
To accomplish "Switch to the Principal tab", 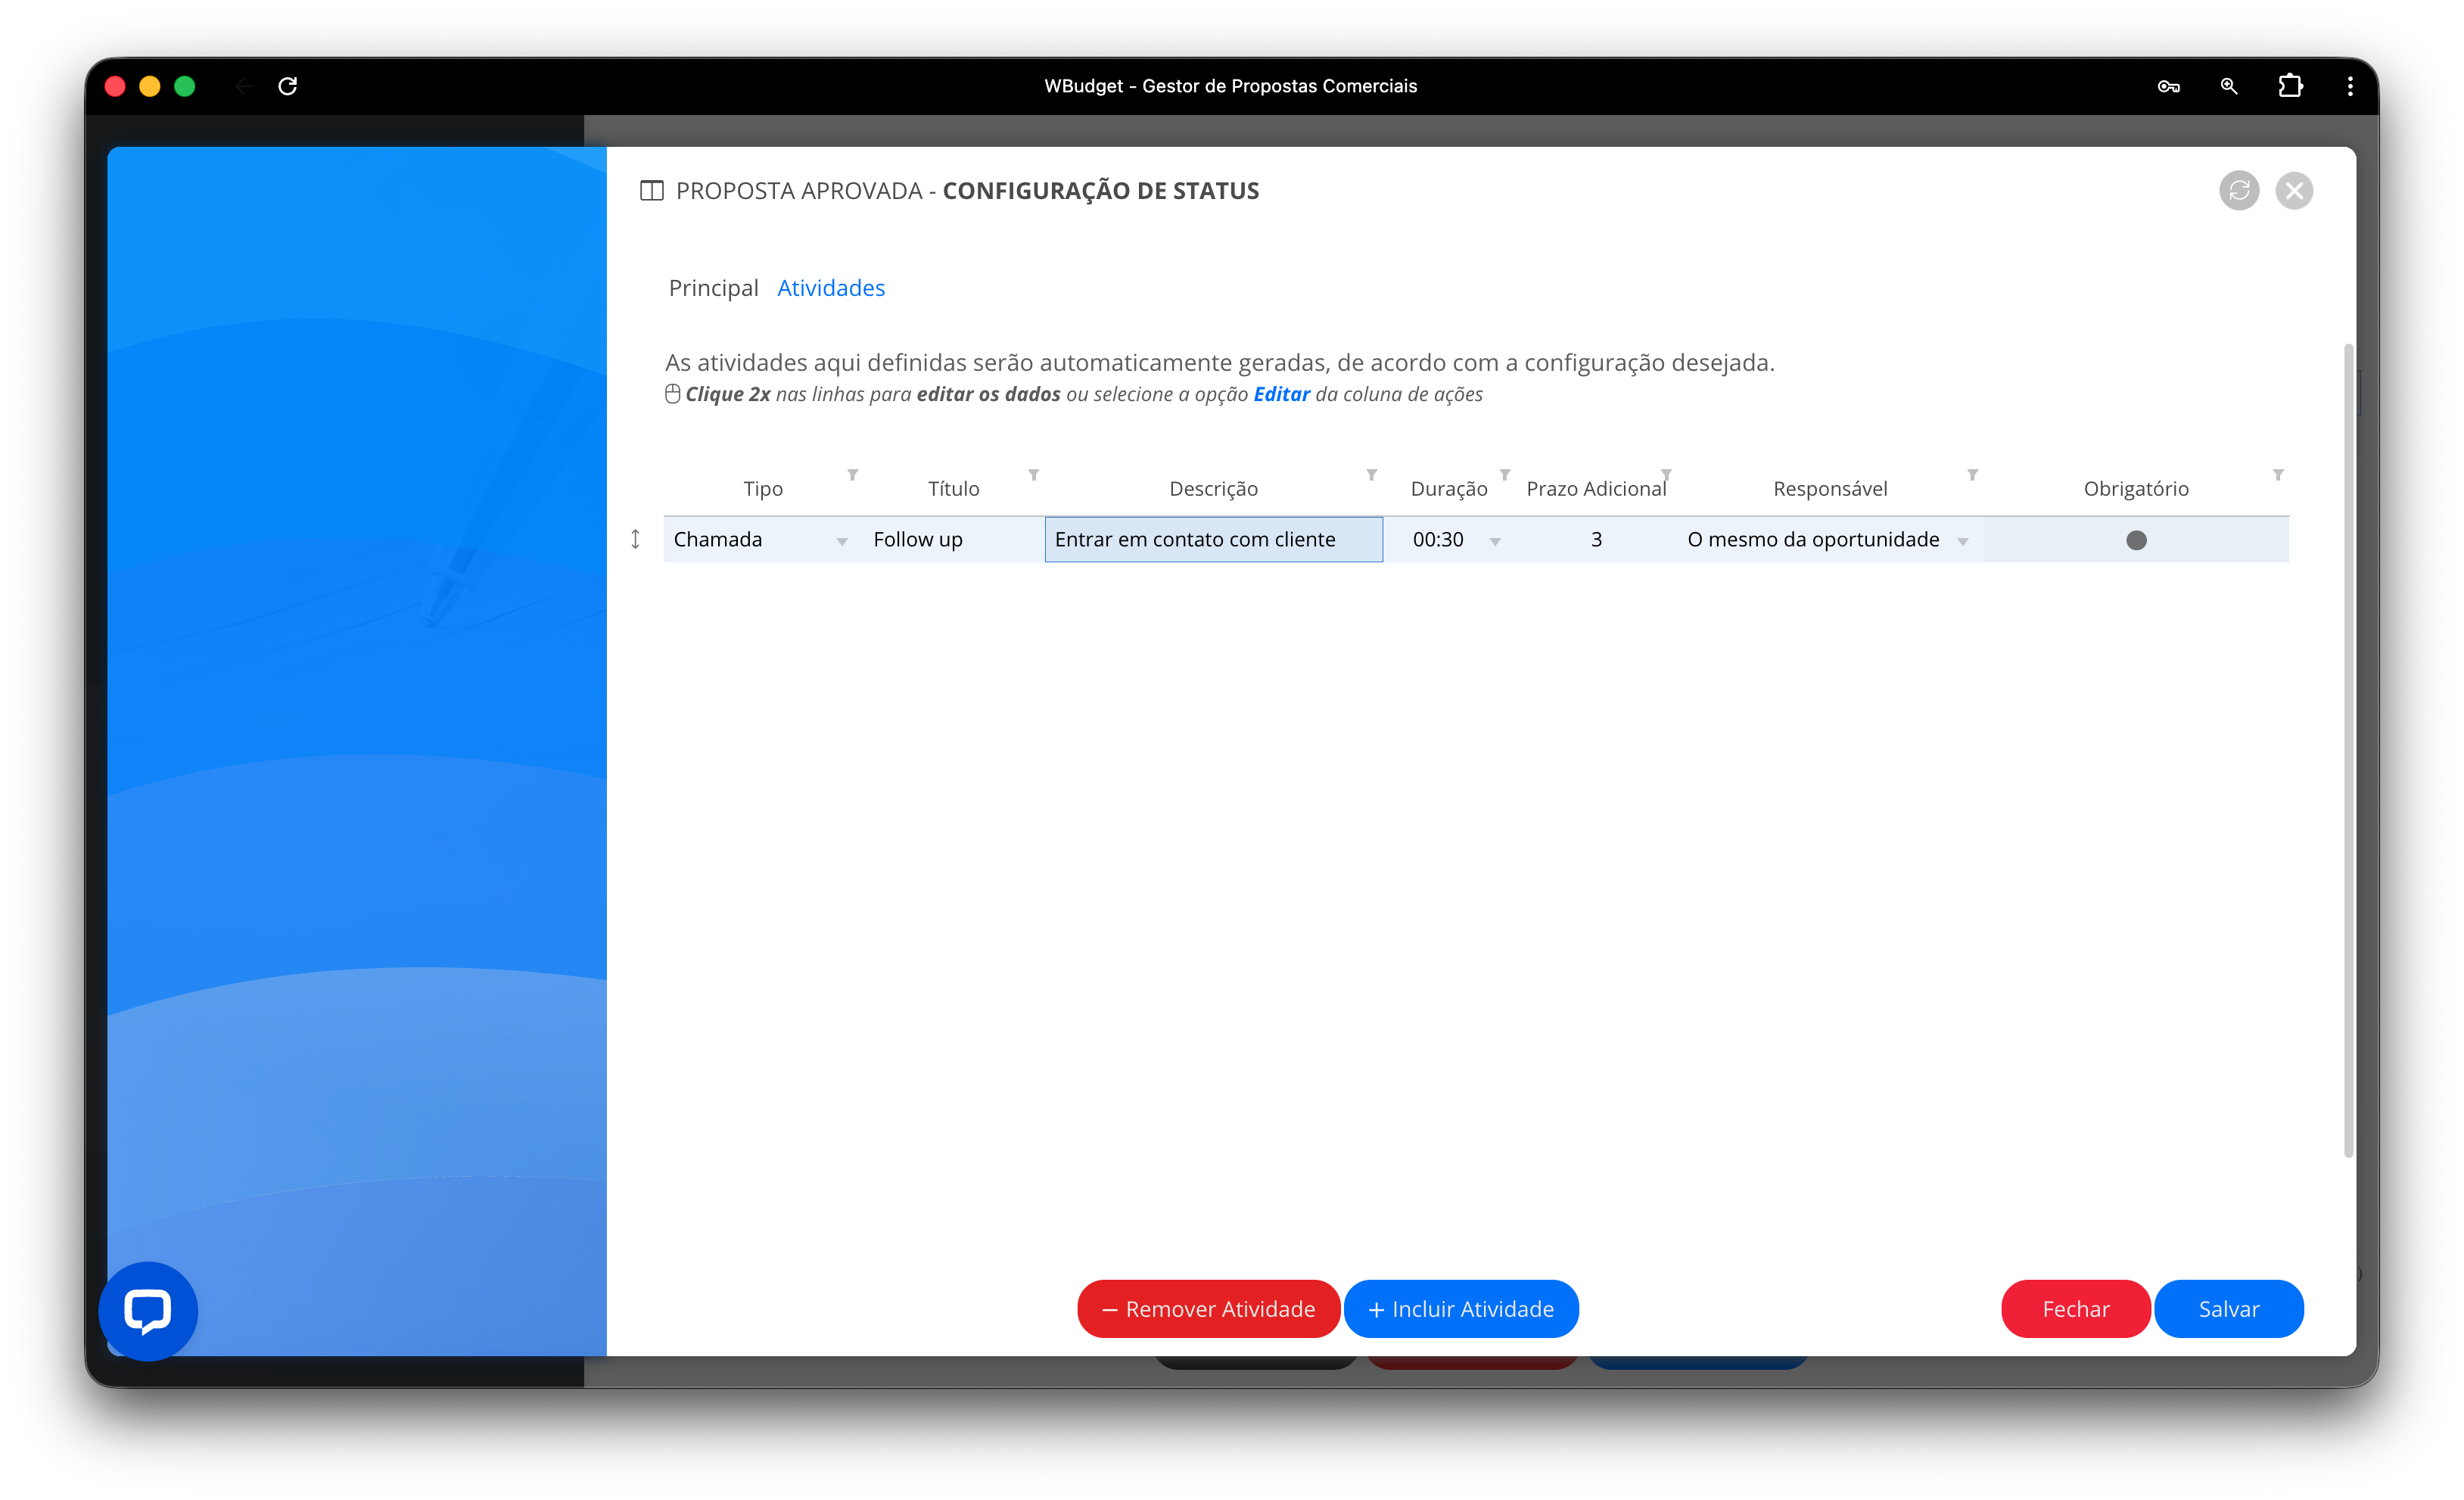I will [x=713, y=288].
